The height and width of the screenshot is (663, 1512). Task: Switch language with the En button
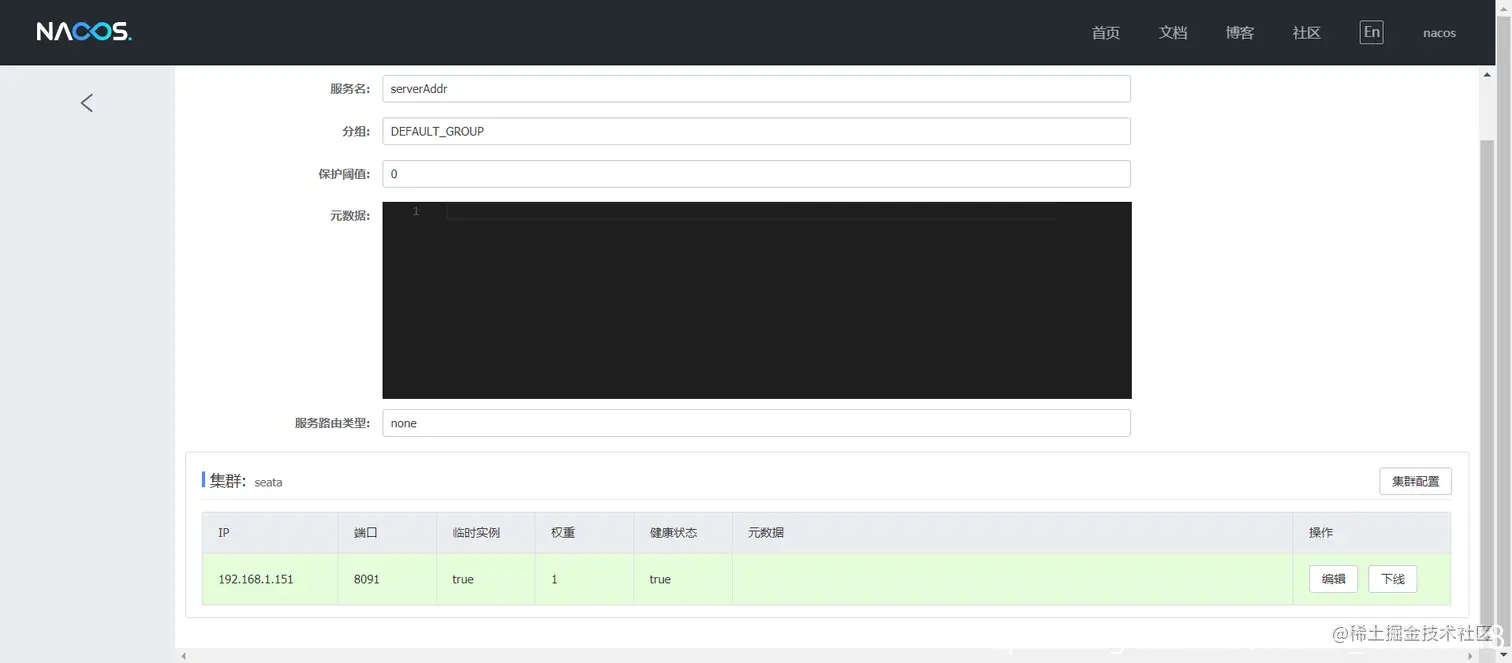[1371, 32]
